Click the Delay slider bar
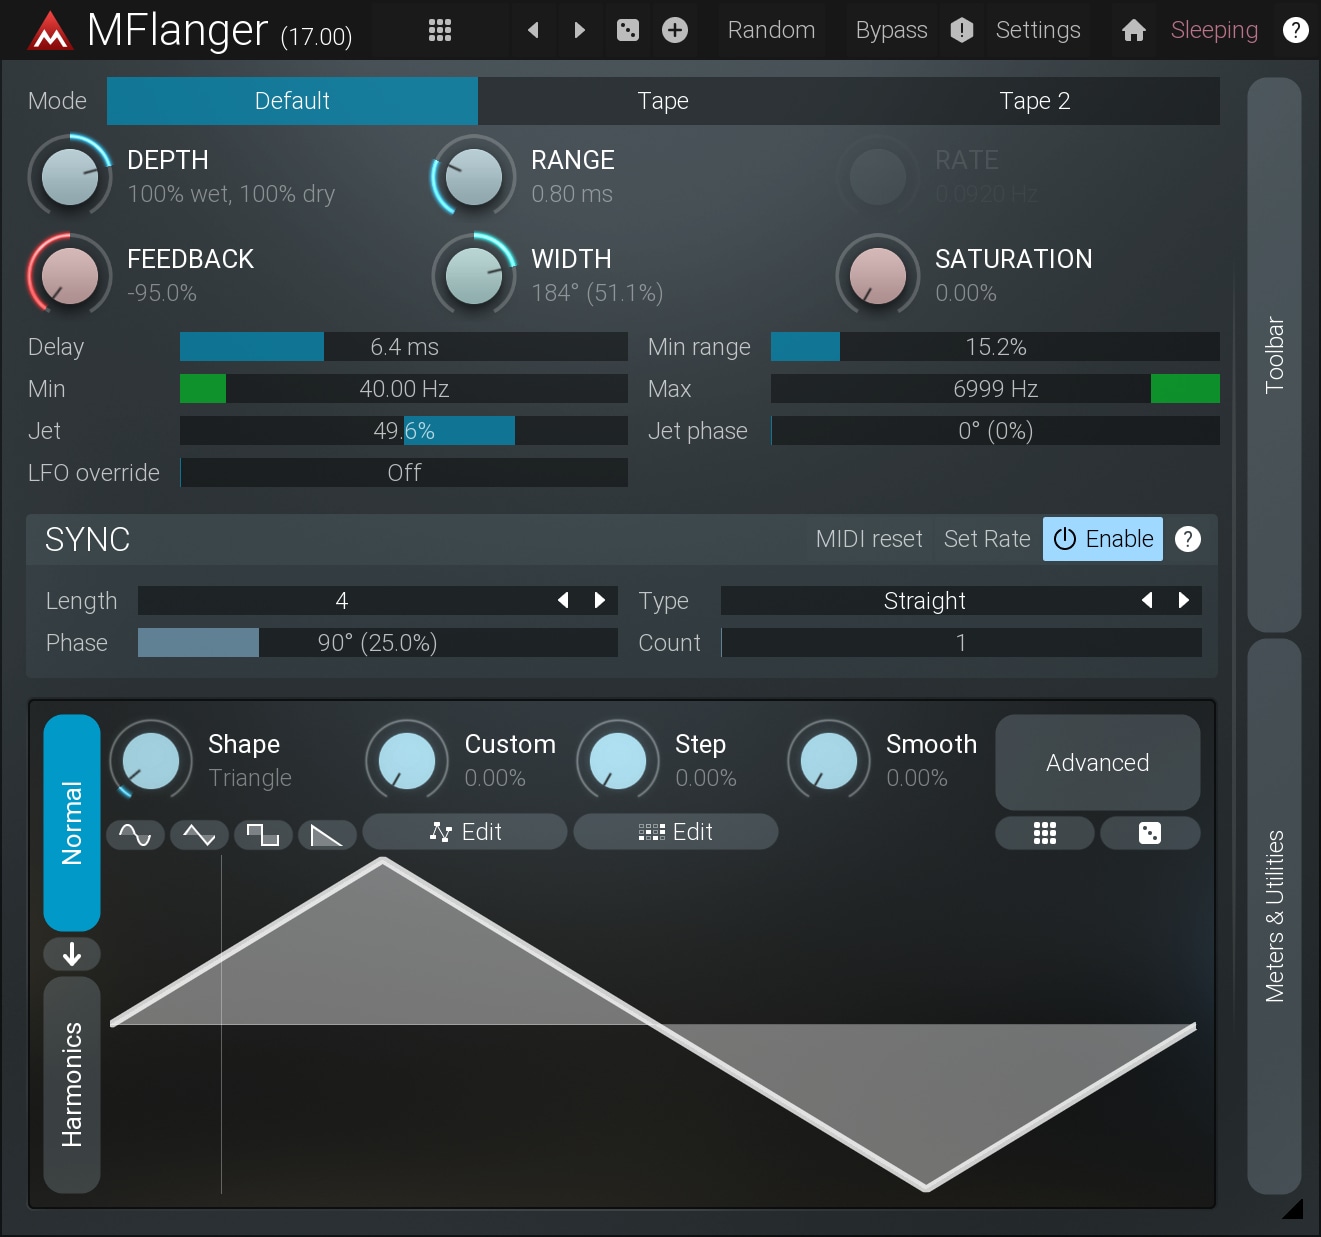The height and width of the screenshot is (1237, 1321). (x=403, y=347)
